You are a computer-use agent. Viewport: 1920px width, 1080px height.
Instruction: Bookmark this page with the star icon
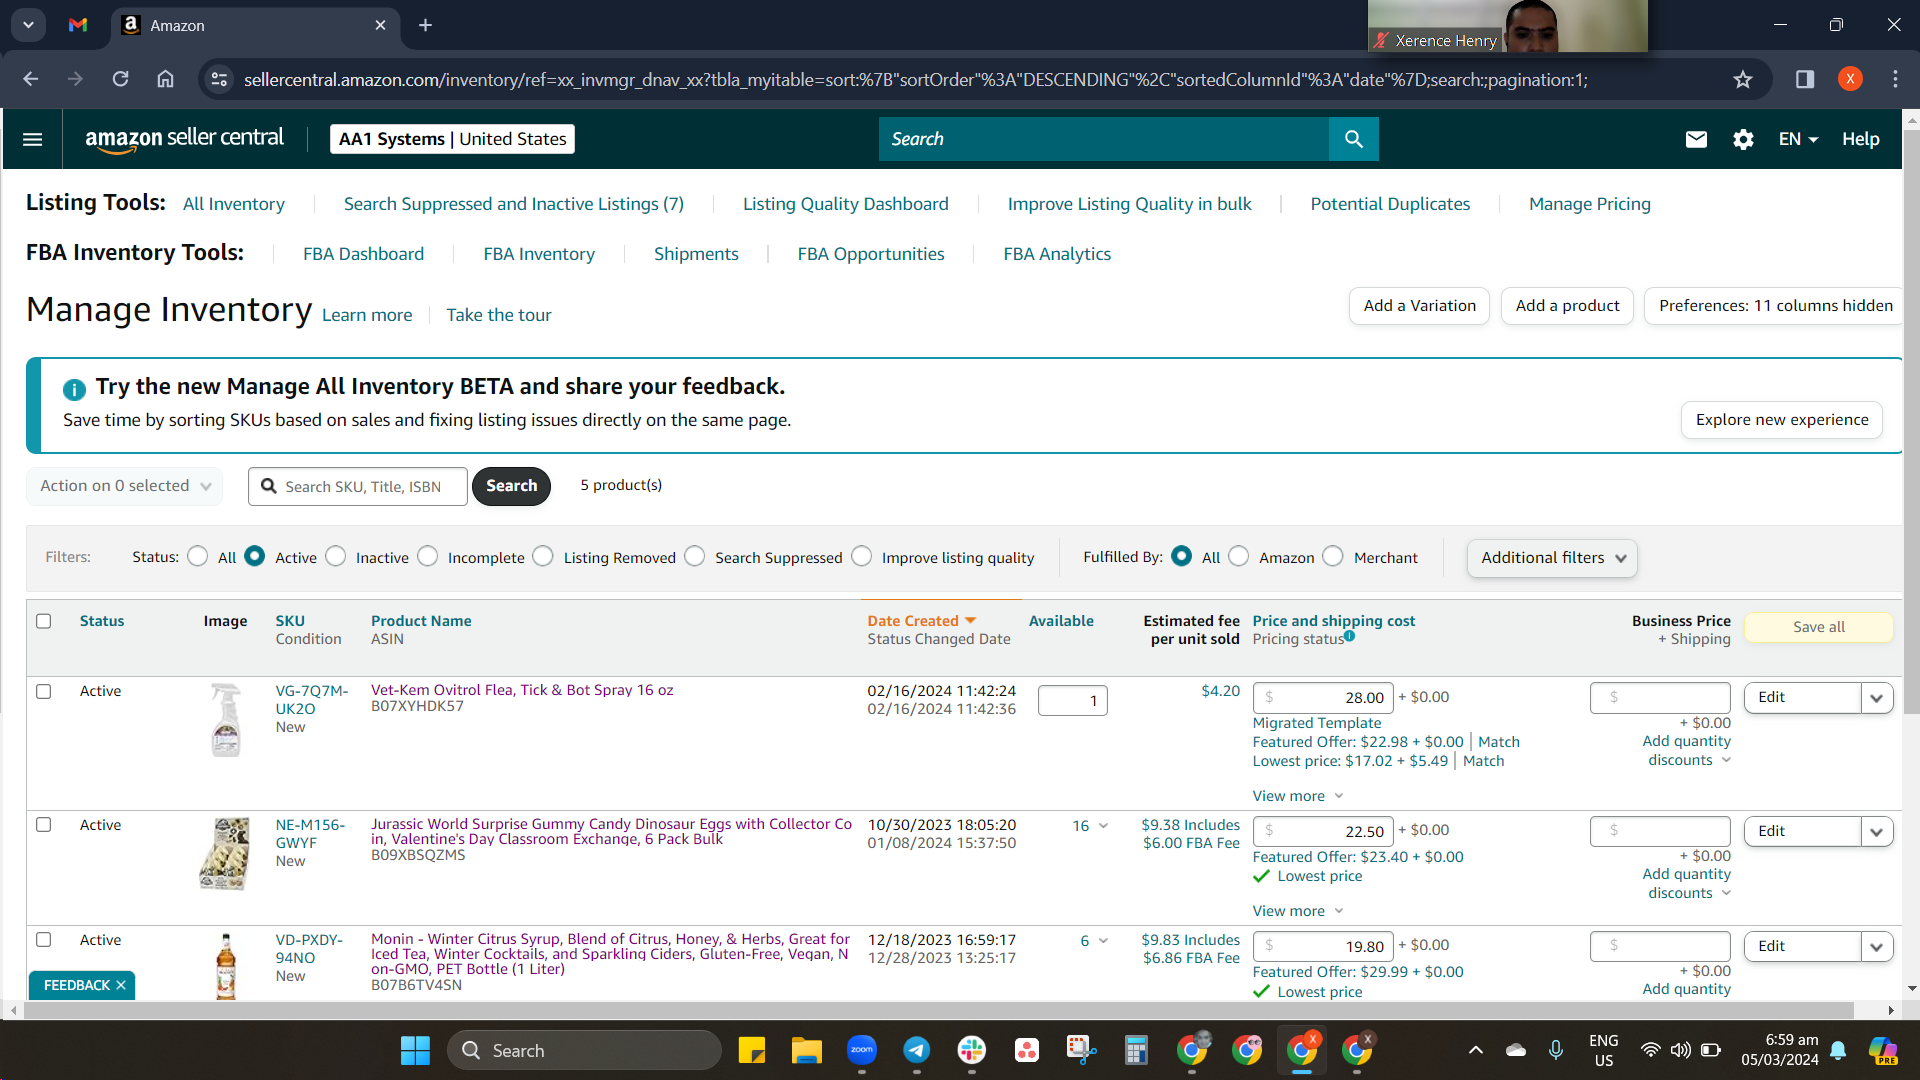coord(1743,79)
